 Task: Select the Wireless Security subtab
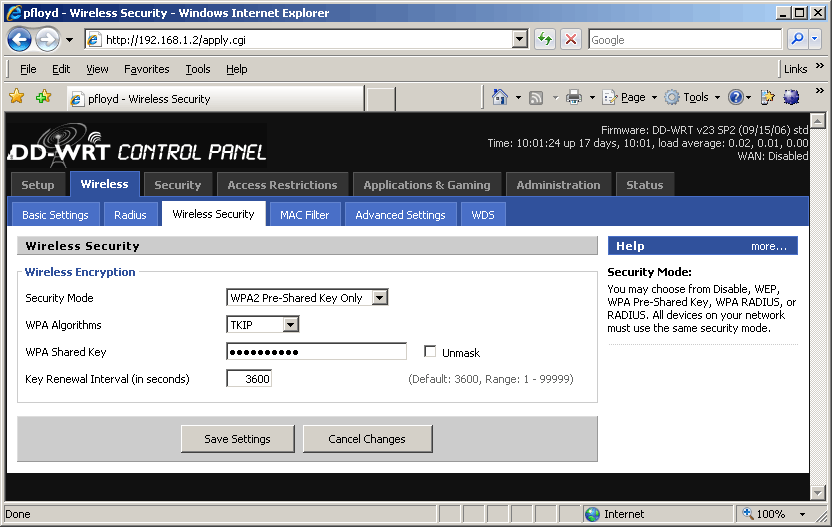(x=213, y=214)
